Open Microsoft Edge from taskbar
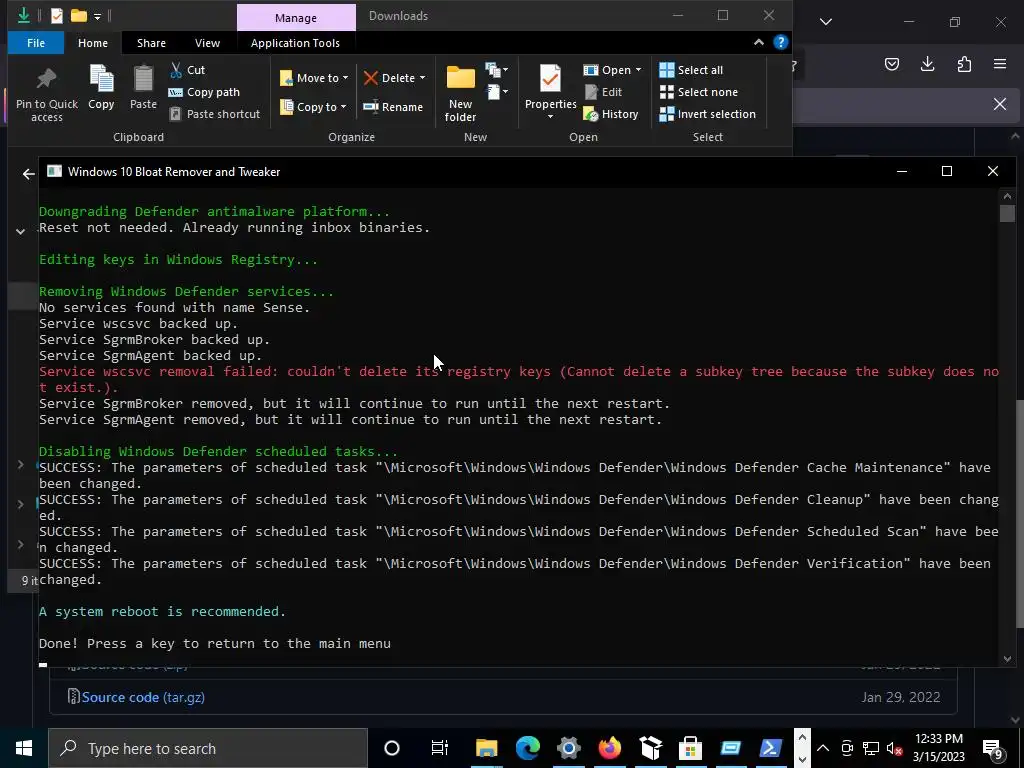Image resolution: width=1024 pixels, height=768 pixels. click(x=528, y=748)
